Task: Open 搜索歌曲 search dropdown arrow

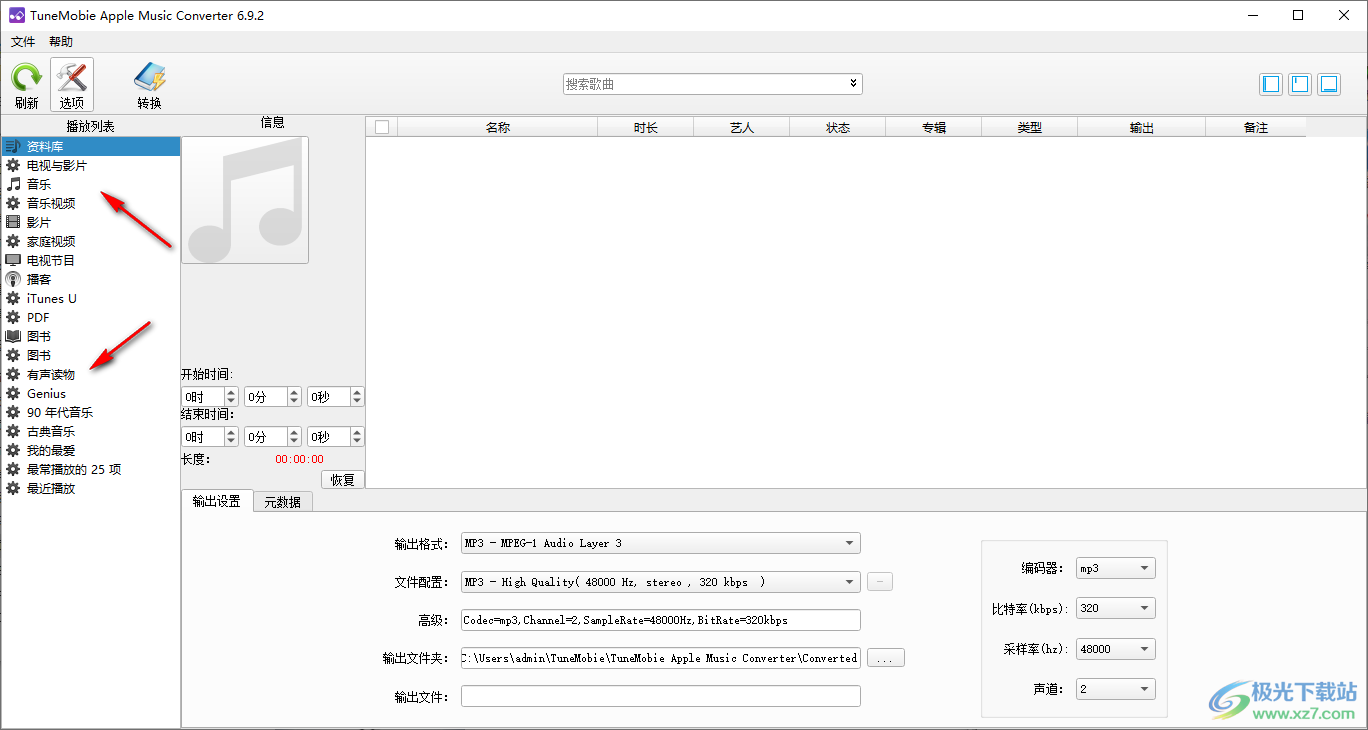Action: click(x=853, y=84)
